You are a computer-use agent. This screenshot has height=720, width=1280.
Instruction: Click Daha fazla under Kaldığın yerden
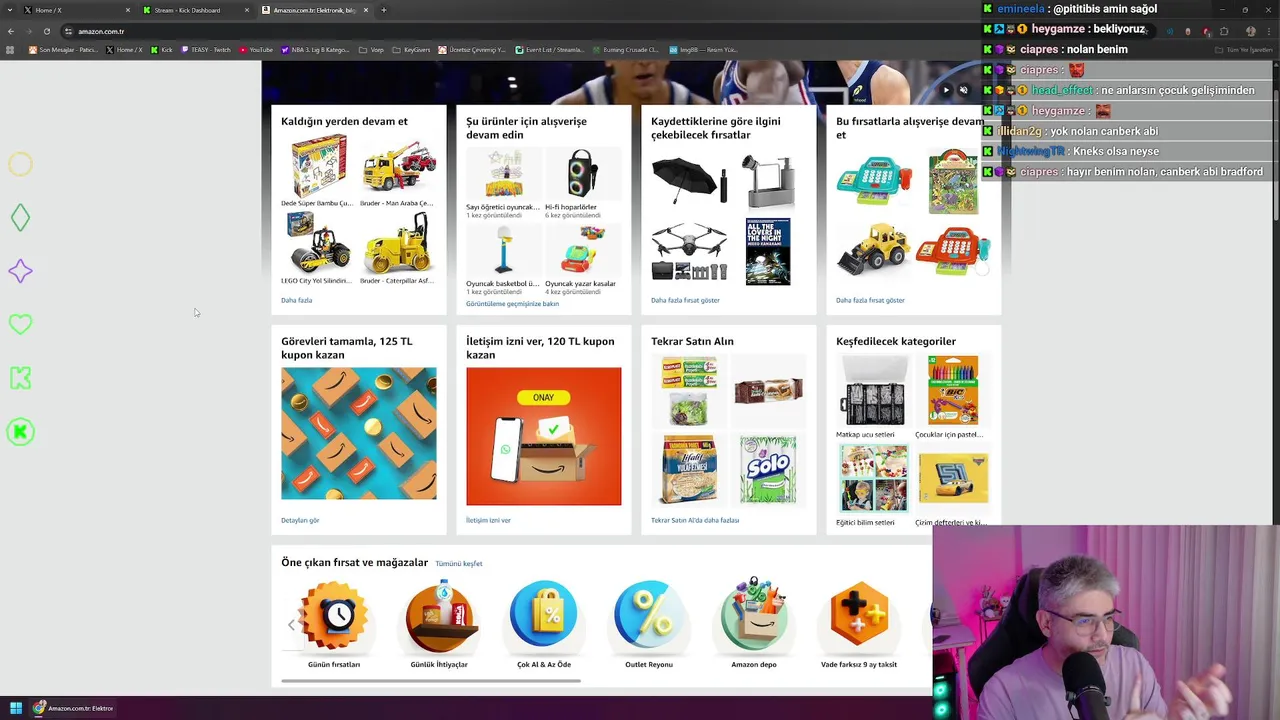point(296,300)
